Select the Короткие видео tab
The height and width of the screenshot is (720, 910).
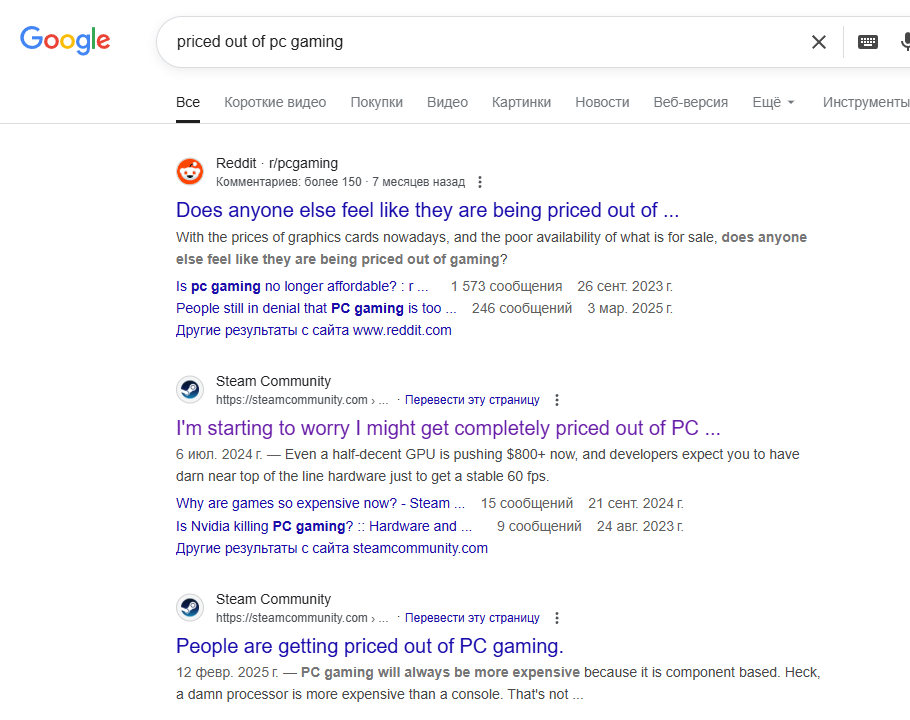pos(275,102)
